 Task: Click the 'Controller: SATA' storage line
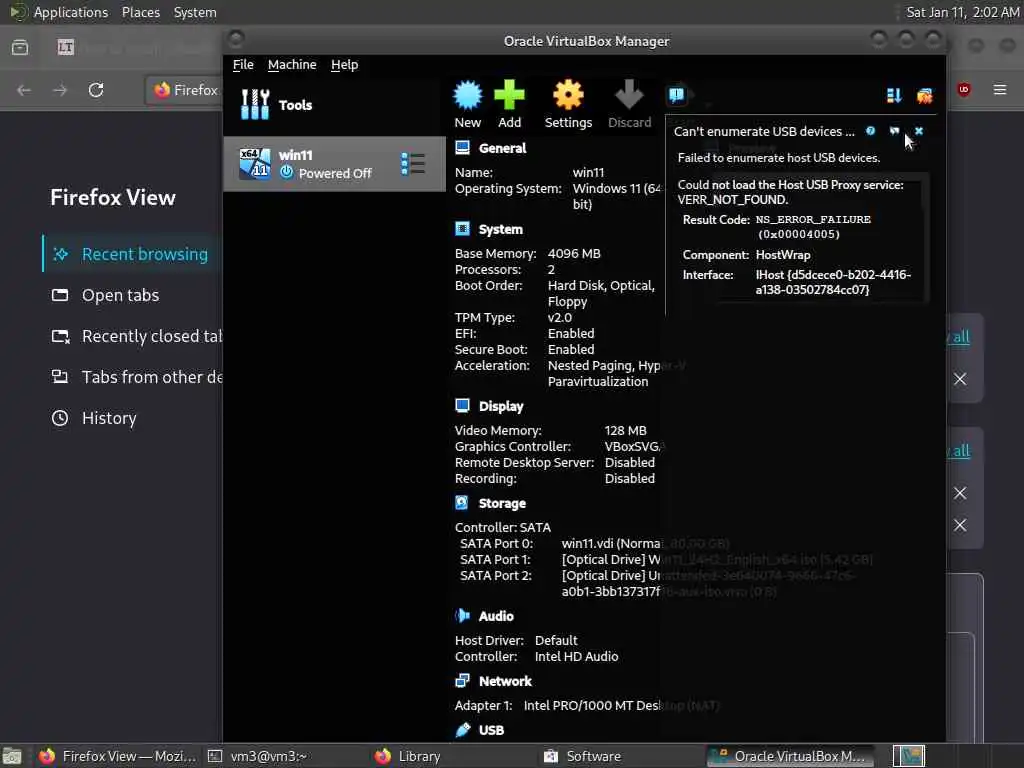point(503,527)
